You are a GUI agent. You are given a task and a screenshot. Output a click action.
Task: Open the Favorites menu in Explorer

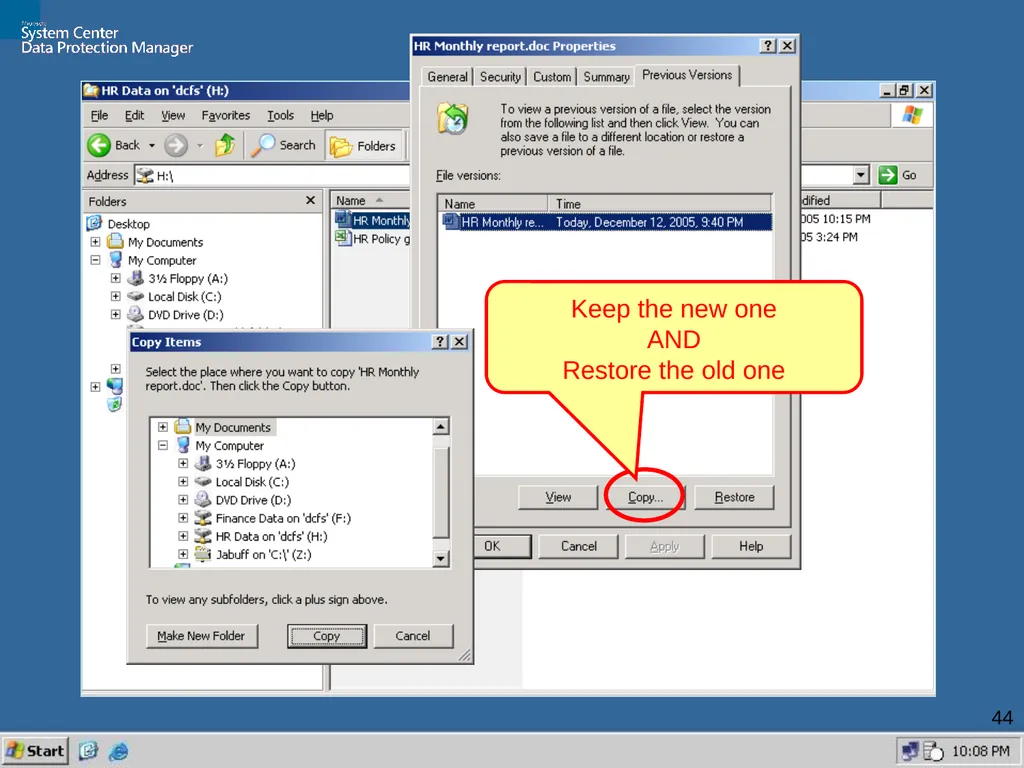tap(226, 116)
